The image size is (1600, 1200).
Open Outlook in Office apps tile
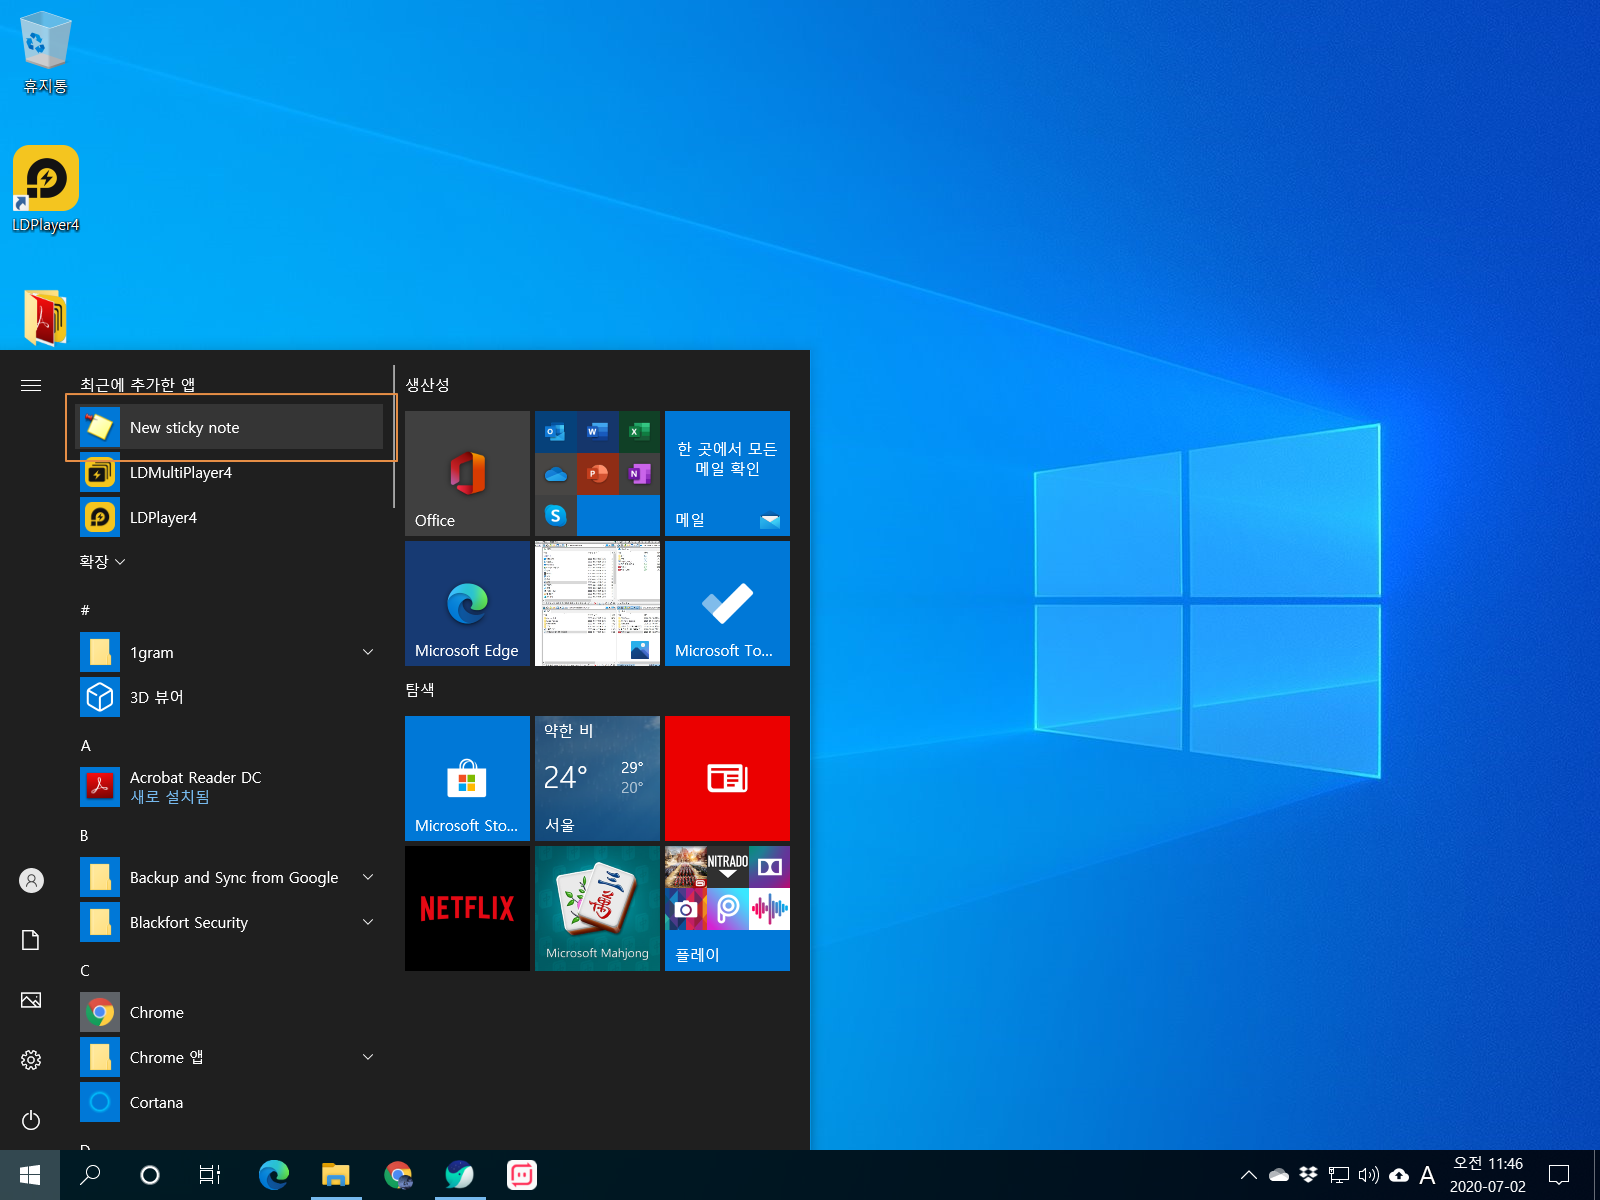[555, 431]
